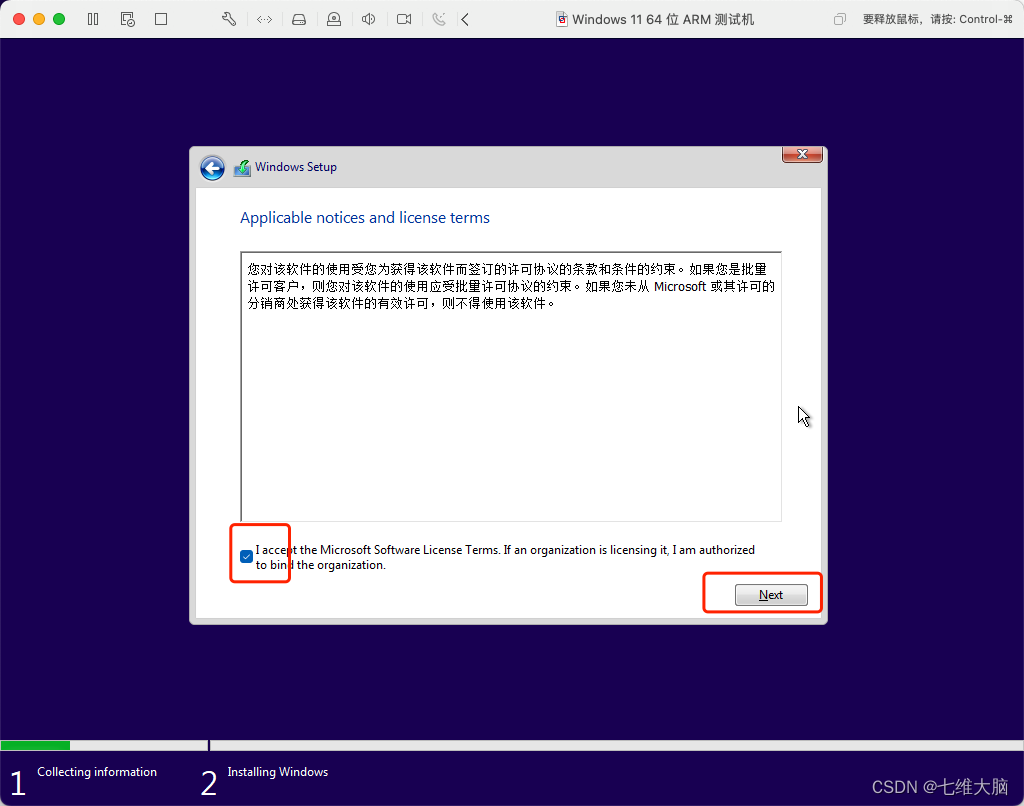
Task: Click the camera device toolbar icon
Action: click(404, 20)
